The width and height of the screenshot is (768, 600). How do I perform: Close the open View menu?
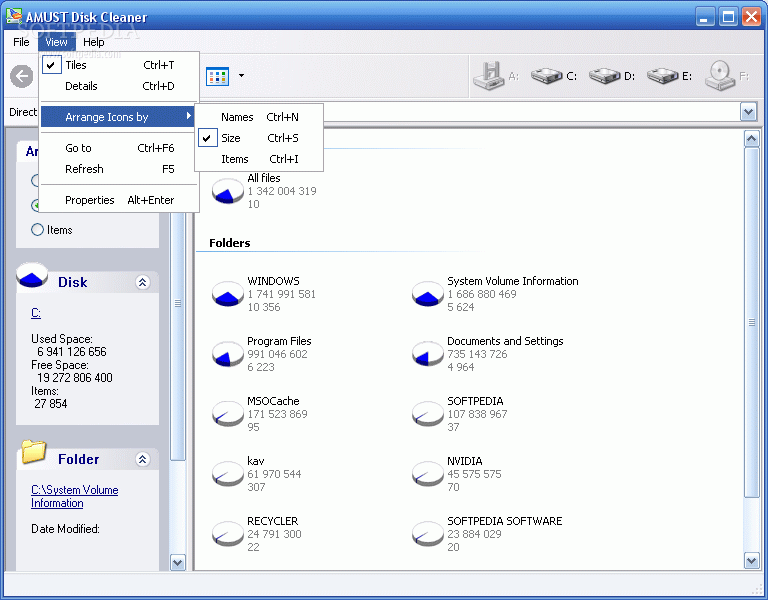coord(56,42)
